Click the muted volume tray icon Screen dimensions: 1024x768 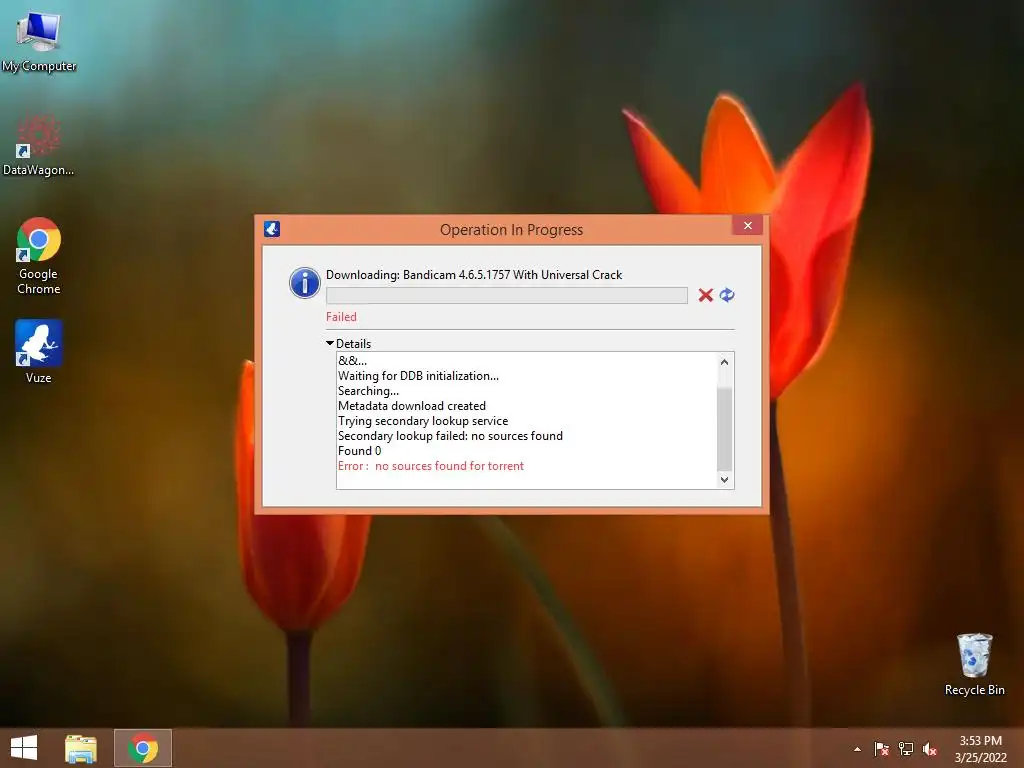(930, 749)
